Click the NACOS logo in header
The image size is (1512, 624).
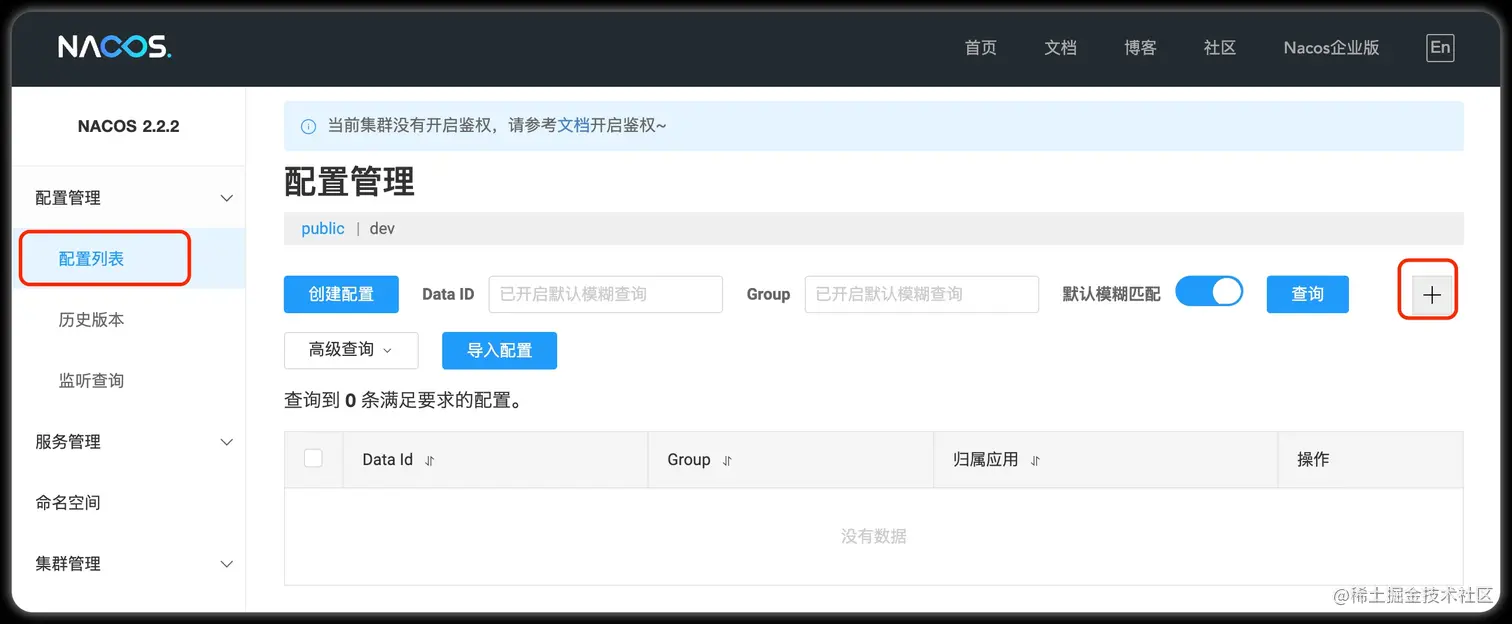point(114,47)
